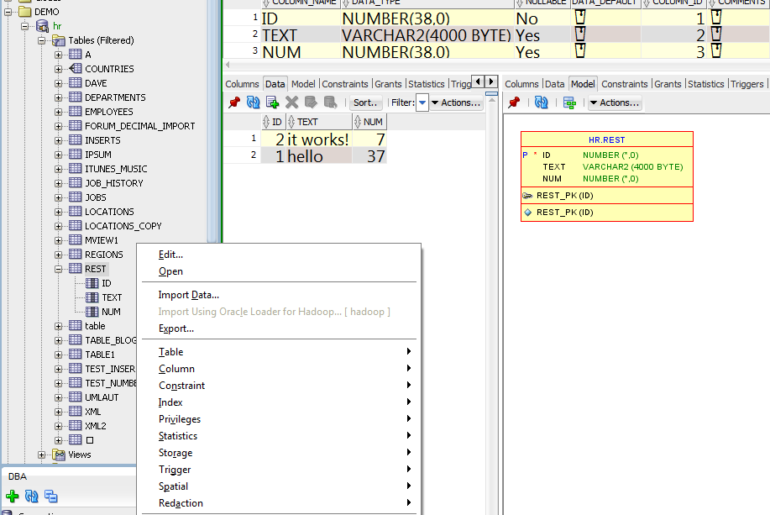Expand the Views folder in the tree
770x515 pixels.
pyautogui.click(x=42, y=455)
